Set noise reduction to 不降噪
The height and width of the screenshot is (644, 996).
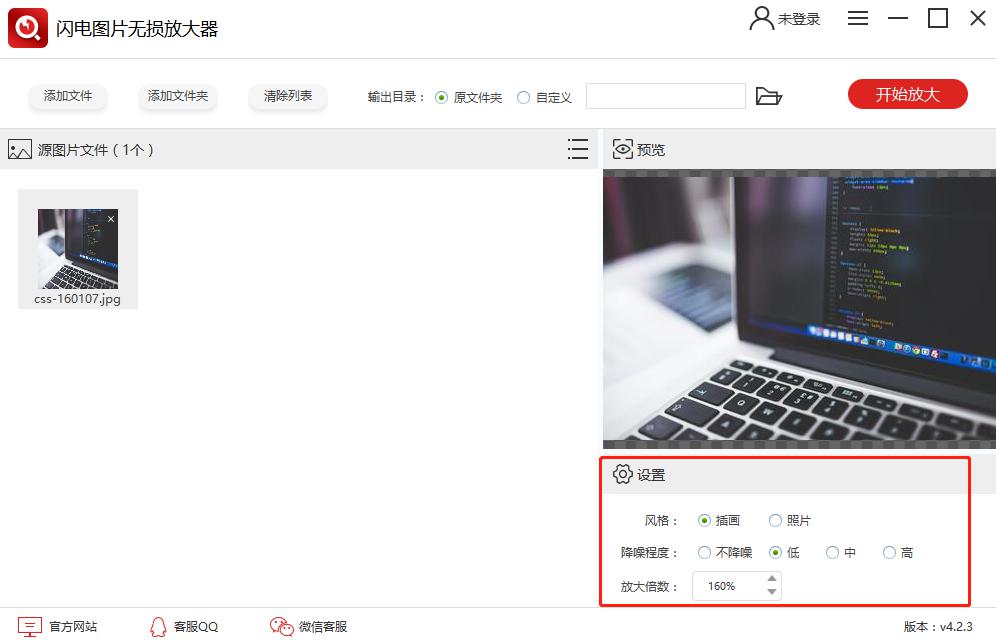pyautogui.click(x=704, y=552)
